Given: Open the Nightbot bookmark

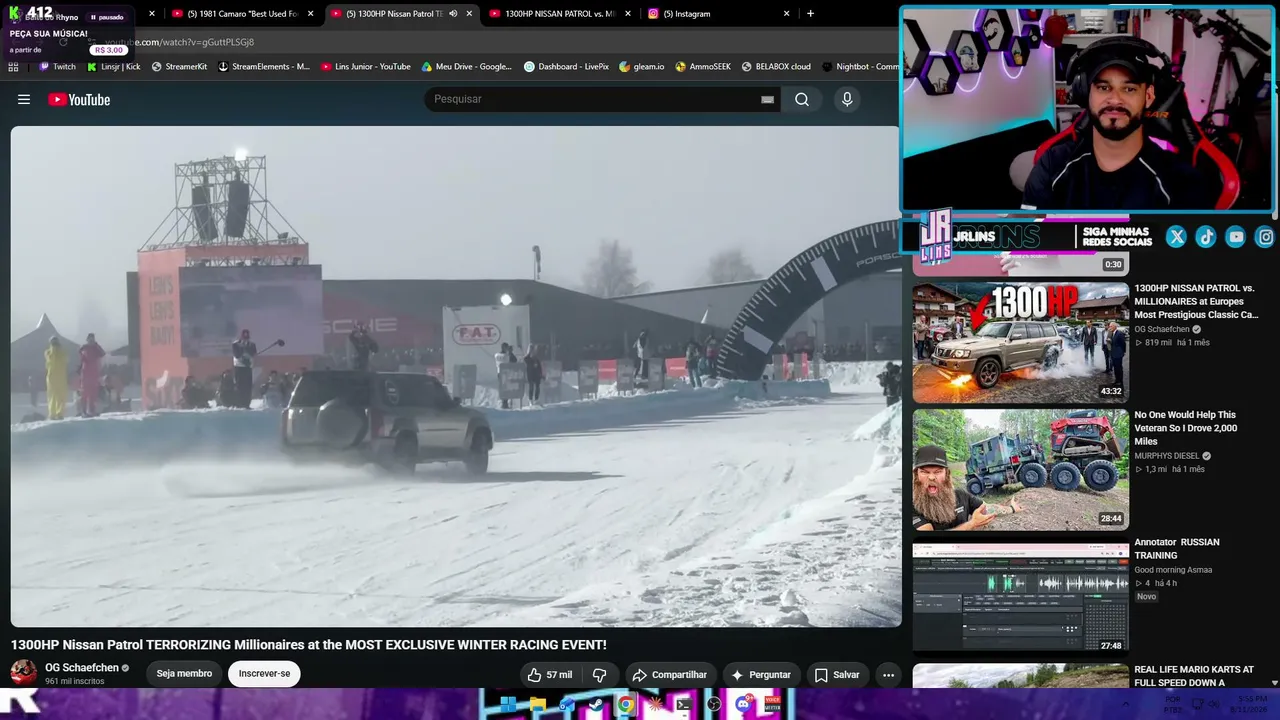Looking at the screenshot, I should [x=861, y=67].
